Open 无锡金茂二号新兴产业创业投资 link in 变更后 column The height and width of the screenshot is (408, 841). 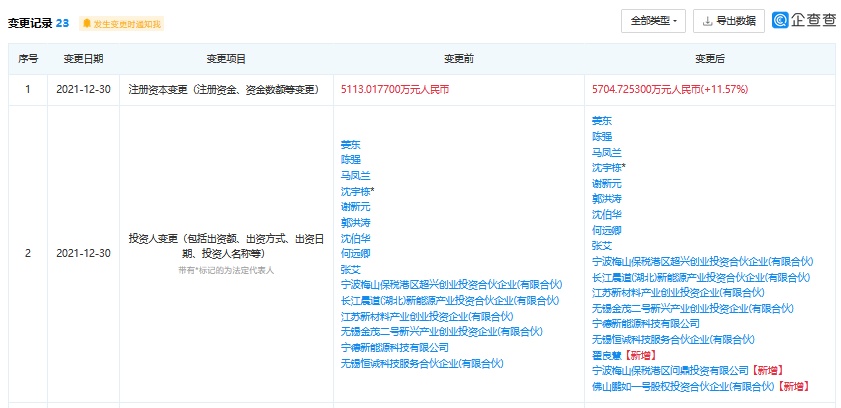pos(693,308)
